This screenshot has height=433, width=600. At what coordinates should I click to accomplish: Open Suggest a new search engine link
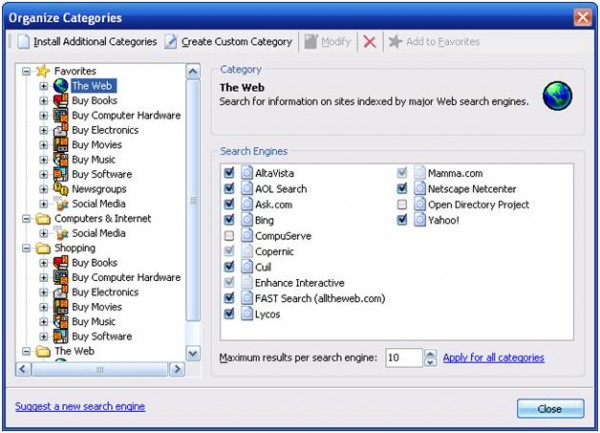80,406
